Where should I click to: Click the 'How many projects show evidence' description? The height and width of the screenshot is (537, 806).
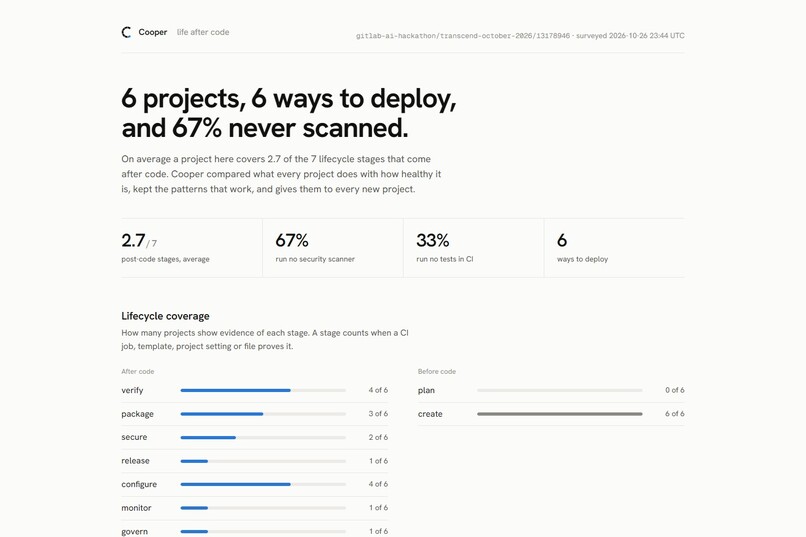[265, 340]
